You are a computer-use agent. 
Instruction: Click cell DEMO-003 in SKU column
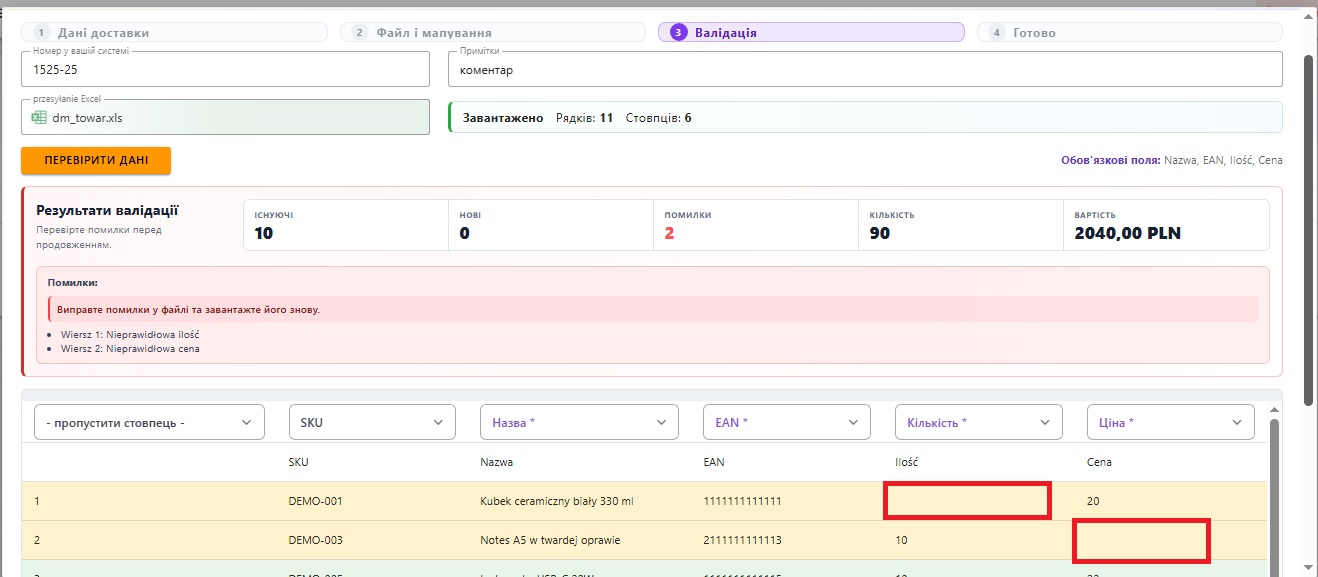click(x=315, y=540)
